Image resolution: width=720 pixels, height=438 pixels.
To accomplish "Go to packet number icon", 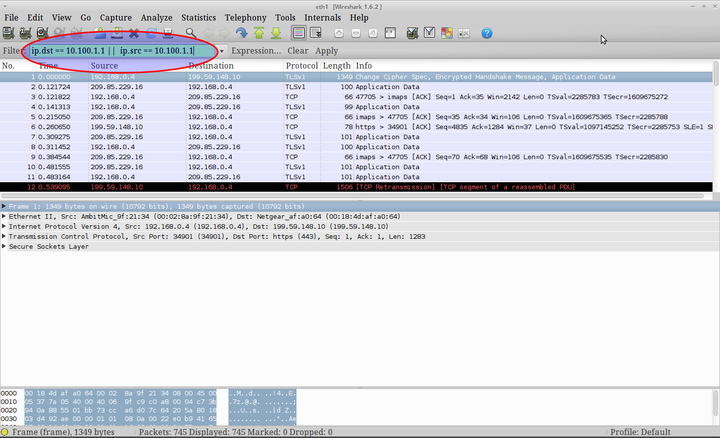I will click(x=242, y=33).
